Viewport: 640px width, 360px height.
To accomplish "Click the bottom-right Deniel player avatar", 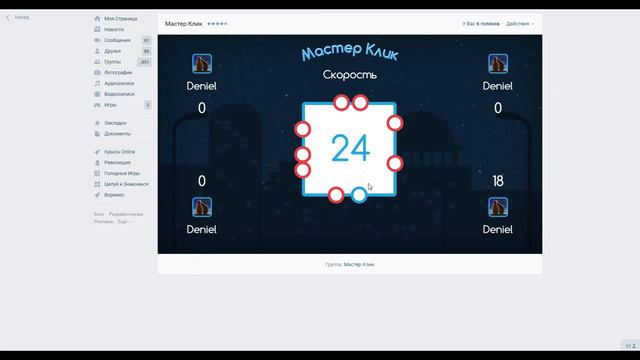I will [498, 207].
